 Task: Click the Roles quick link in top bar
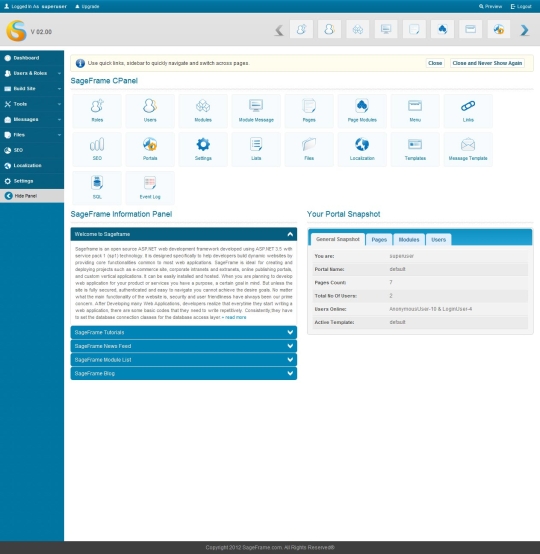tap(301, 29)
